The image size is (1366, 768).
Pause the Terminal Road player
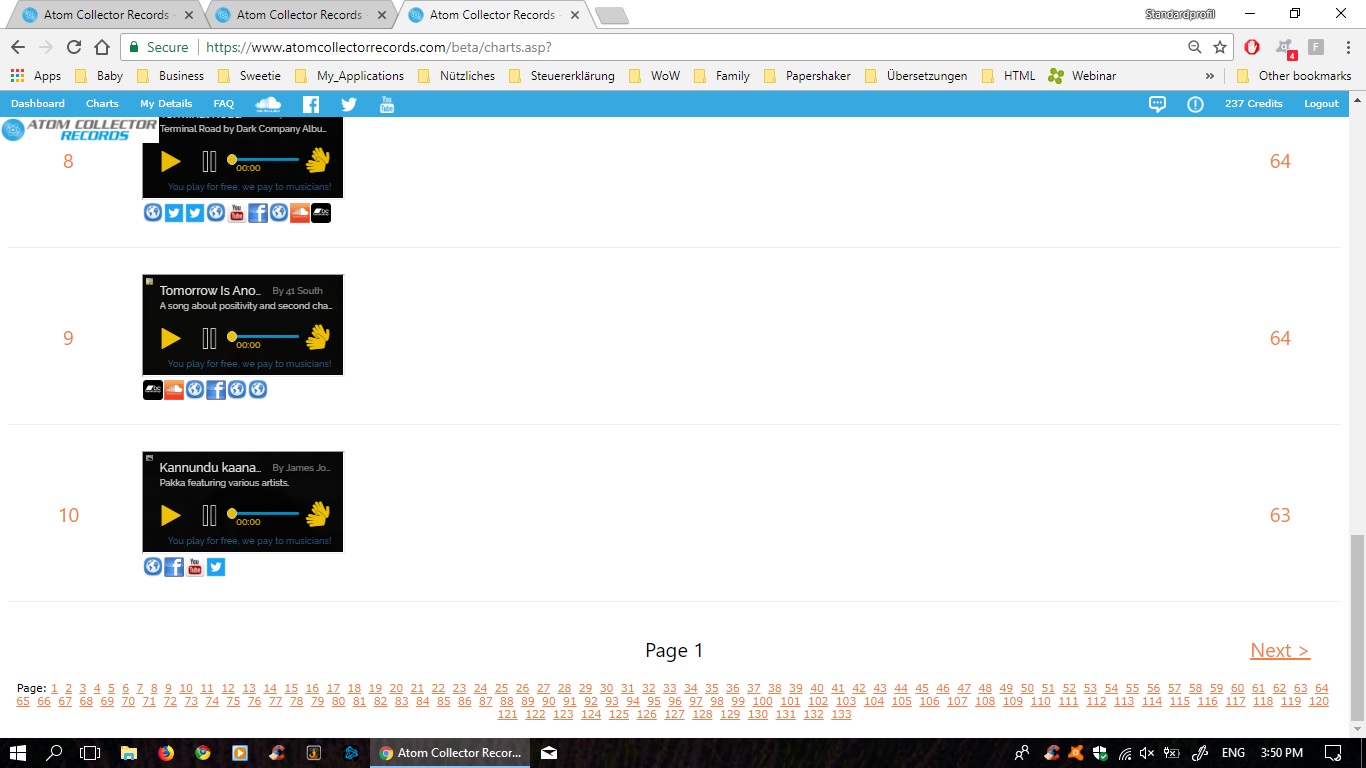click(x=209, y=161)
